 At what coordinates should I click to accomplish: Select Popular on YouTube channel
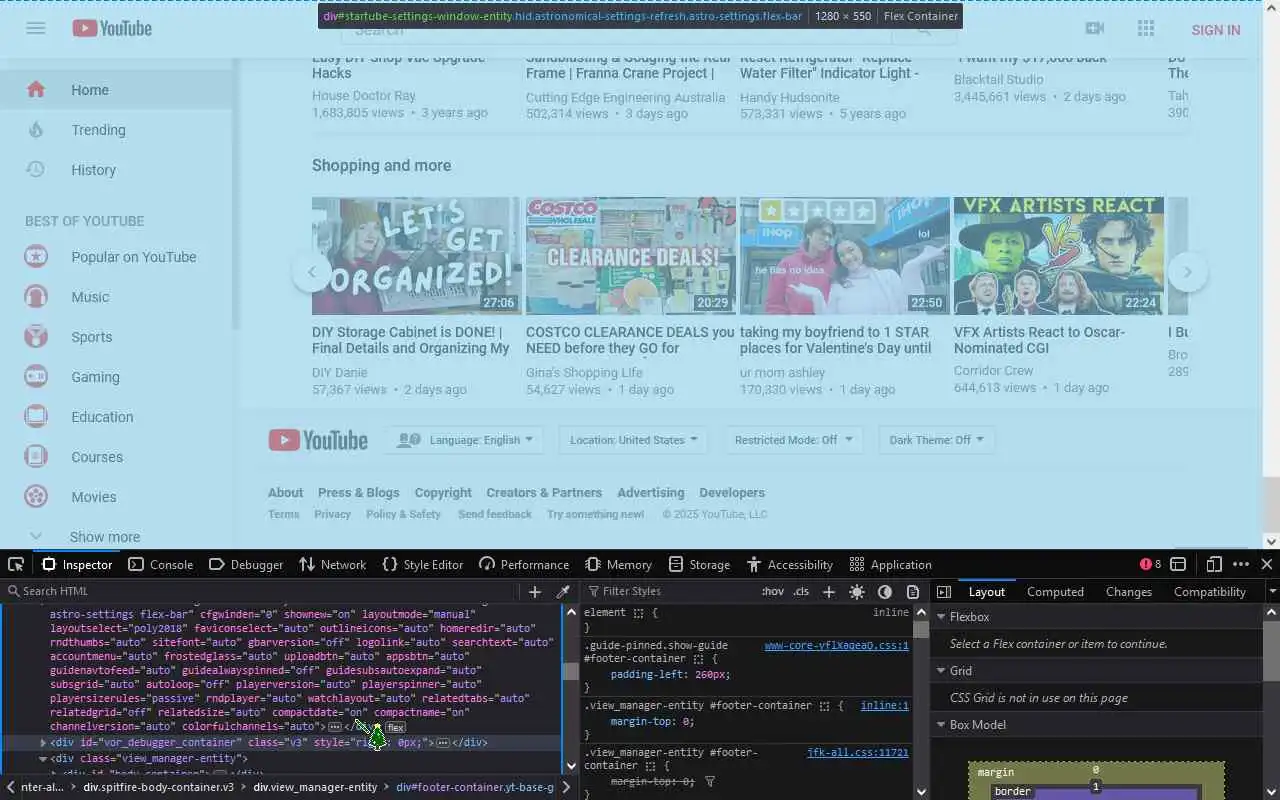click(x=116, y=257)
